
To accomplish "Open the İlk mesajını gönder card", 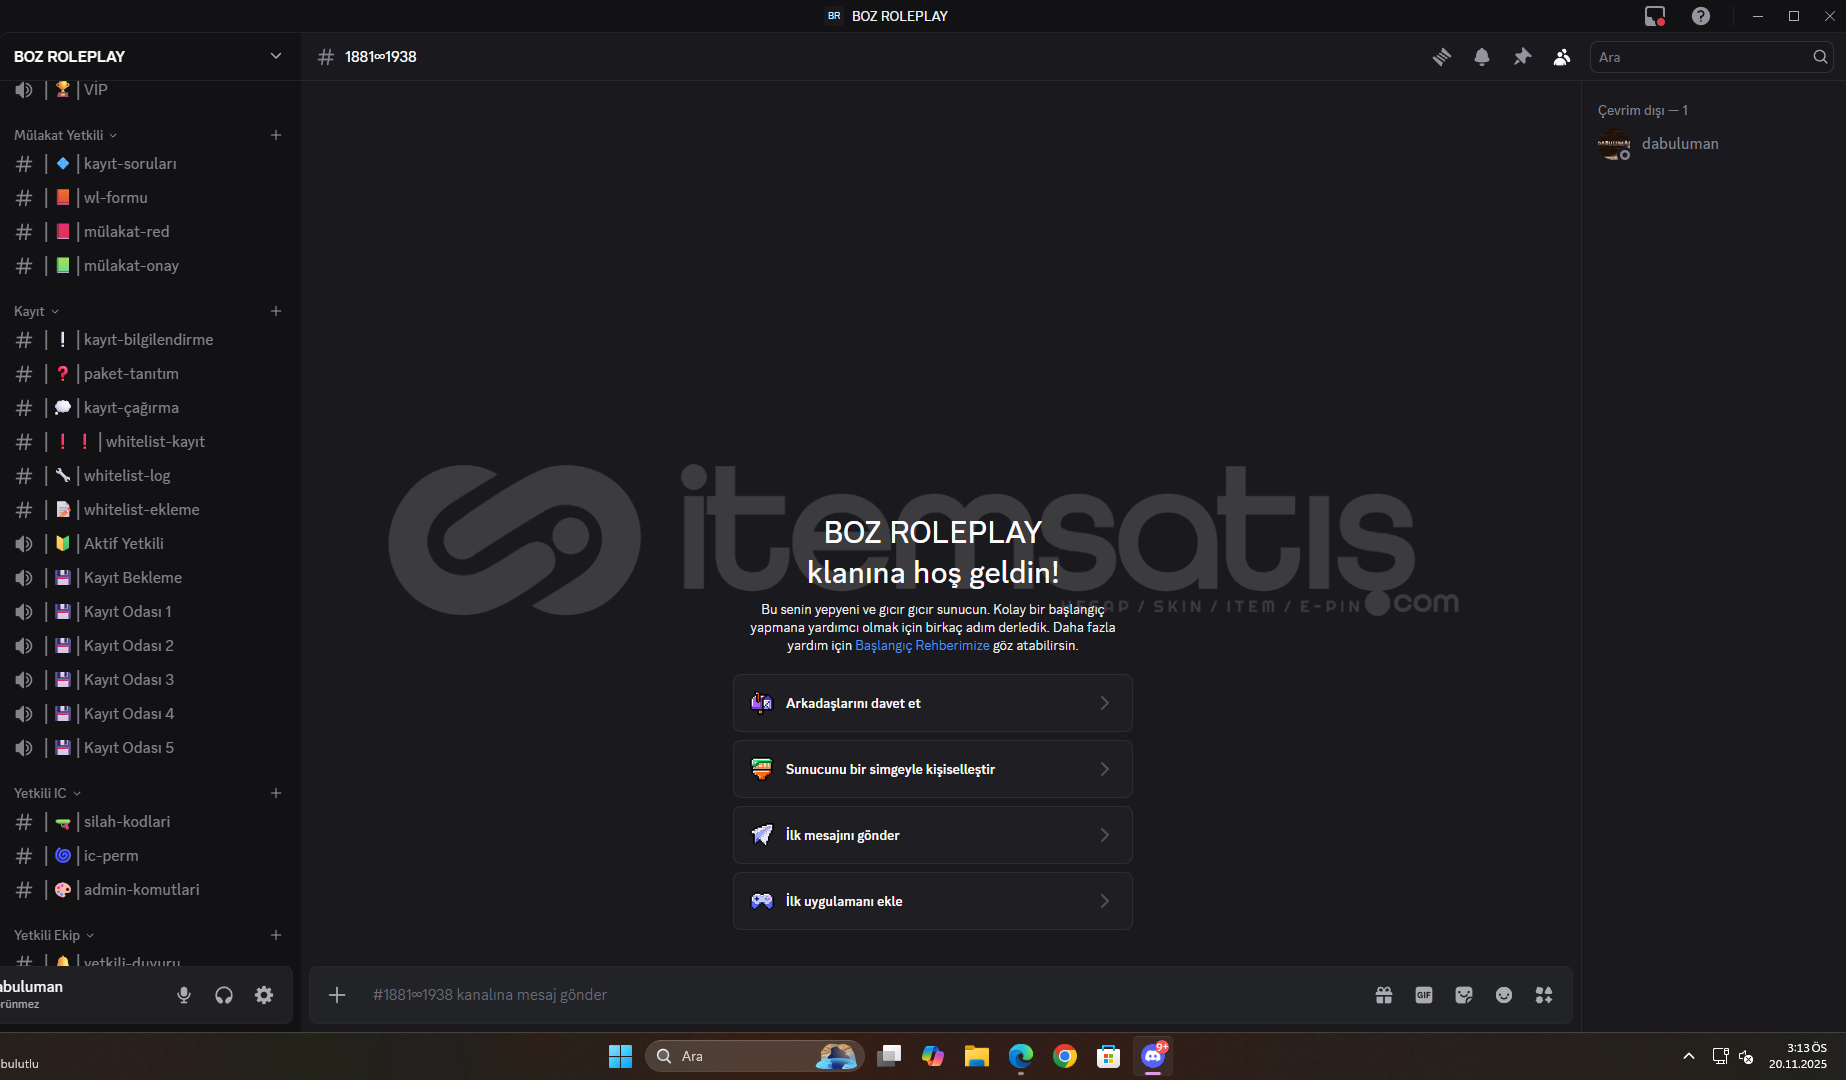I will [933, 835].
